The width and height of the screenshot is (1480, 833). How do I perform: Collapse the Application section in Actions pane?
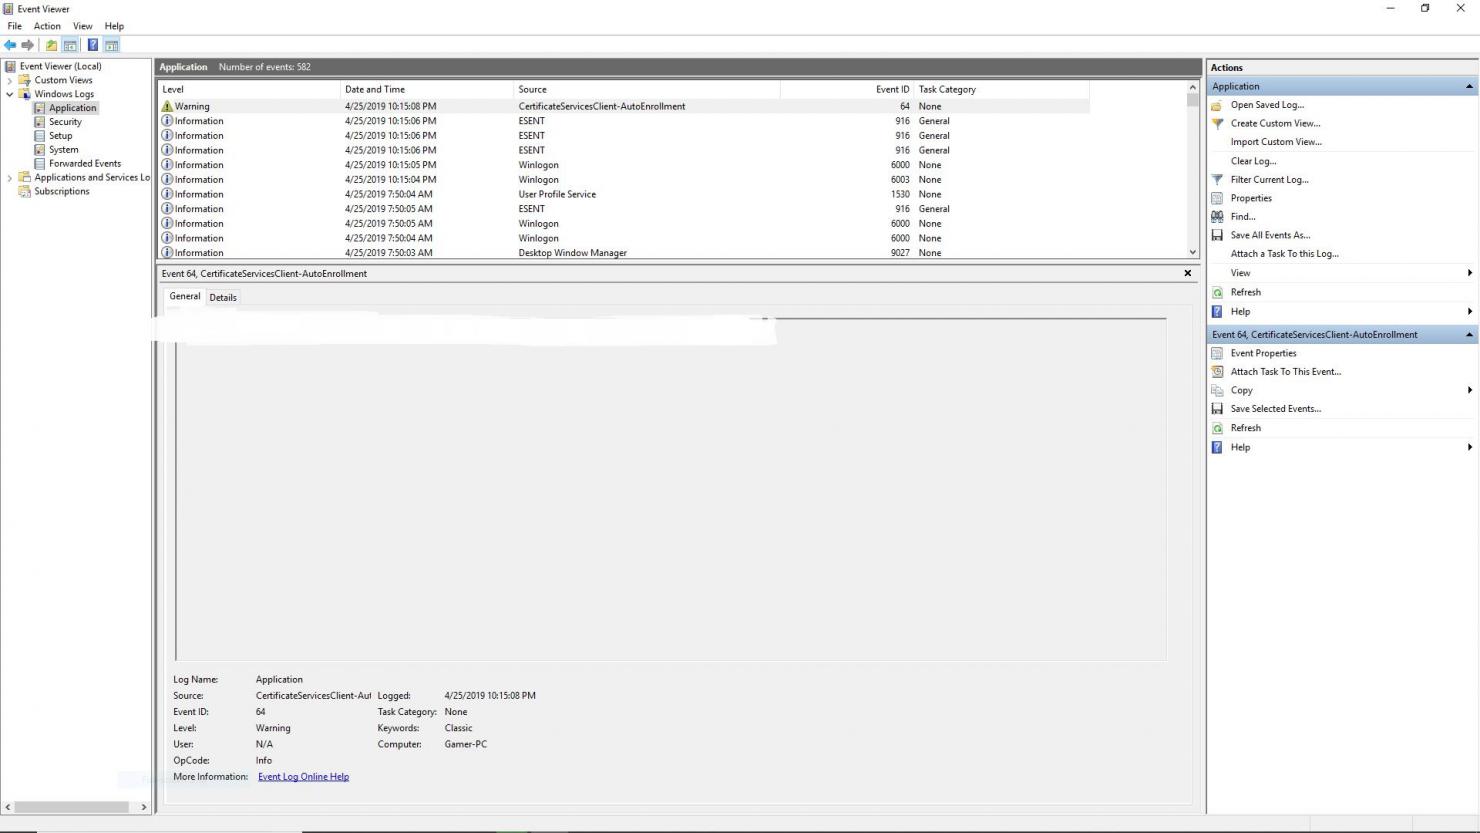coord(1469,87)
